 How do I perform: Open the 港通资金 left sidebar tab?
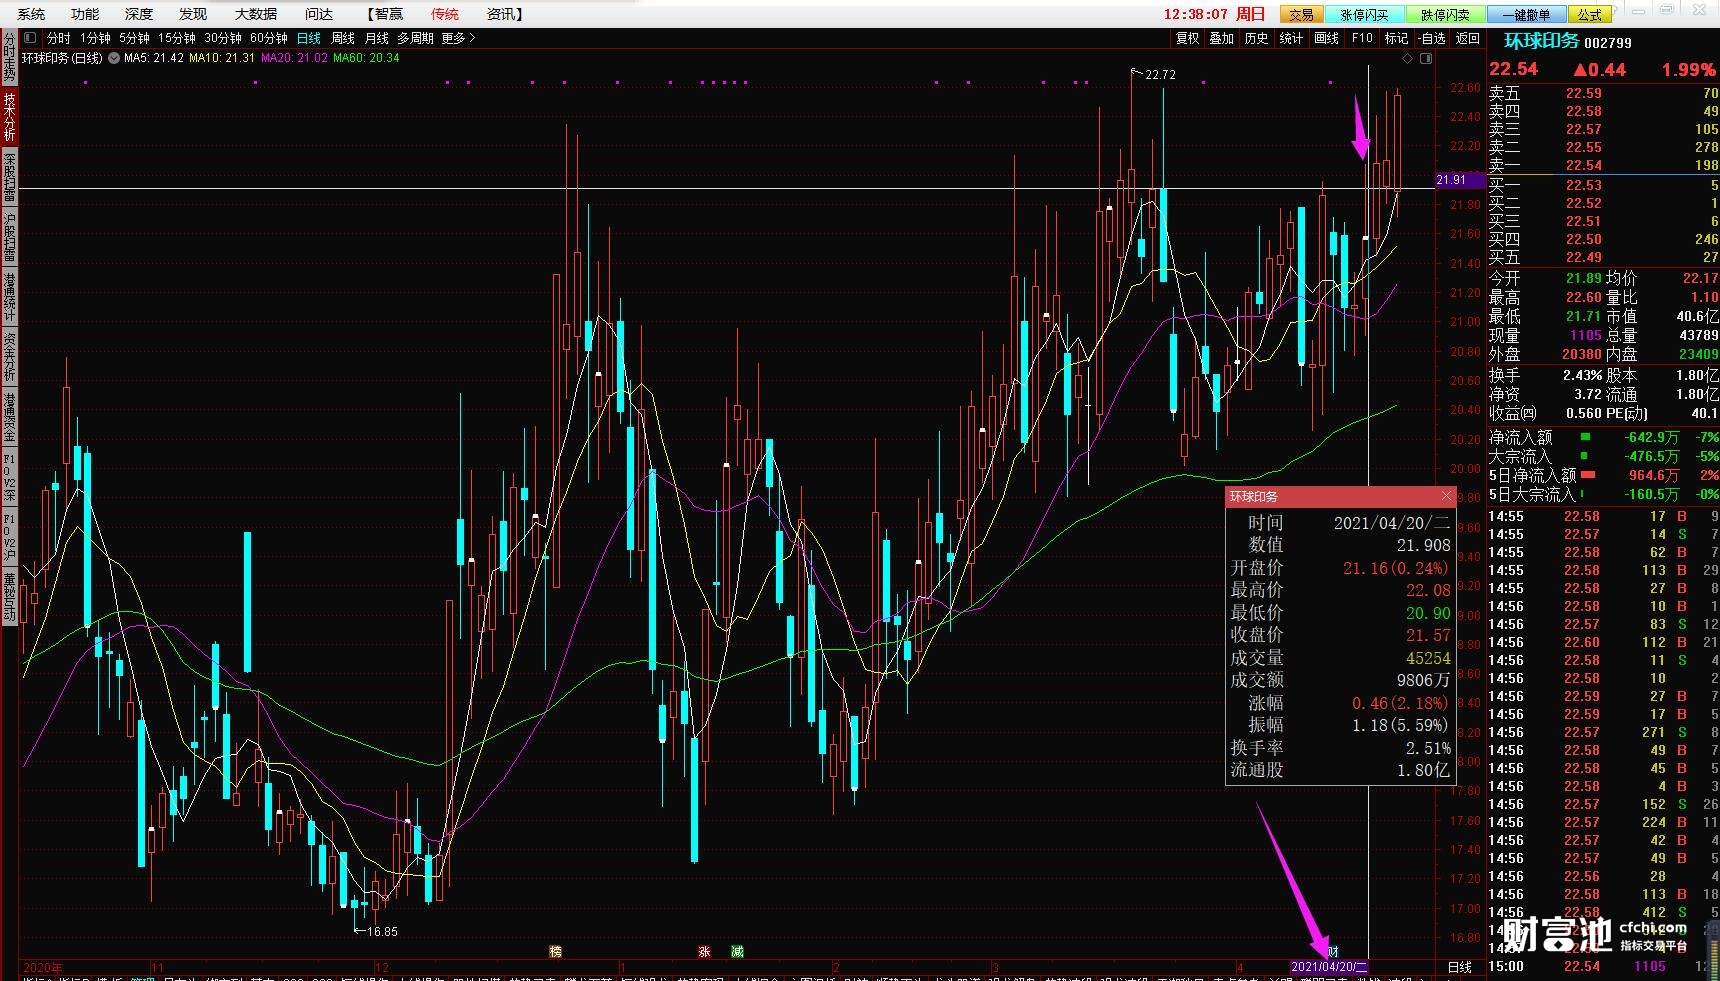pos(9,416)
